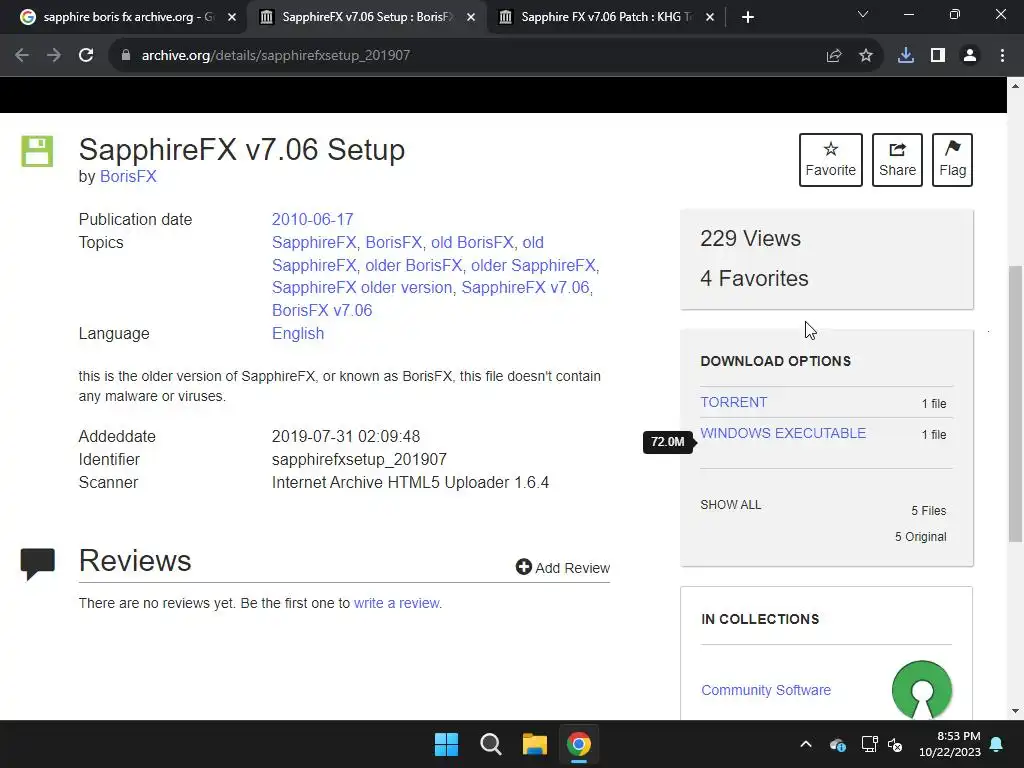Image resolution: width=1024 pixels, height=768 pixels.
Task: Flag this item using the Flag button
Action: click(x=952, y=160)
